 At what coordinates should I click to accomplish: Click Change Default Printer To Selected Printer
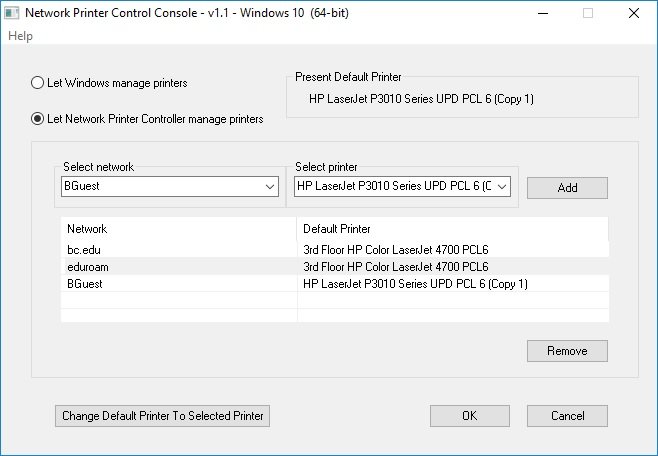pos(162,415)
